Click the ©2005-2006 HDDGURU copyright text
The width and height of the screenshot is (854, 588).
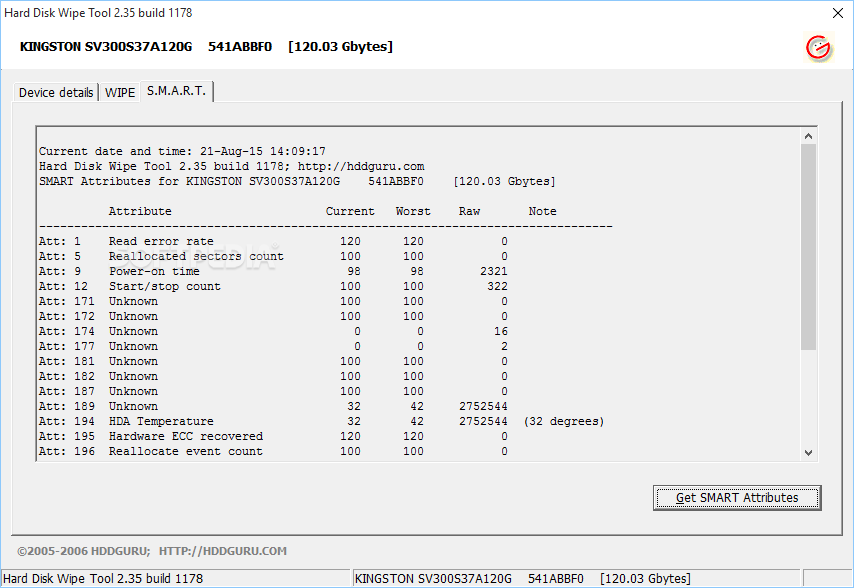(83, 551)
